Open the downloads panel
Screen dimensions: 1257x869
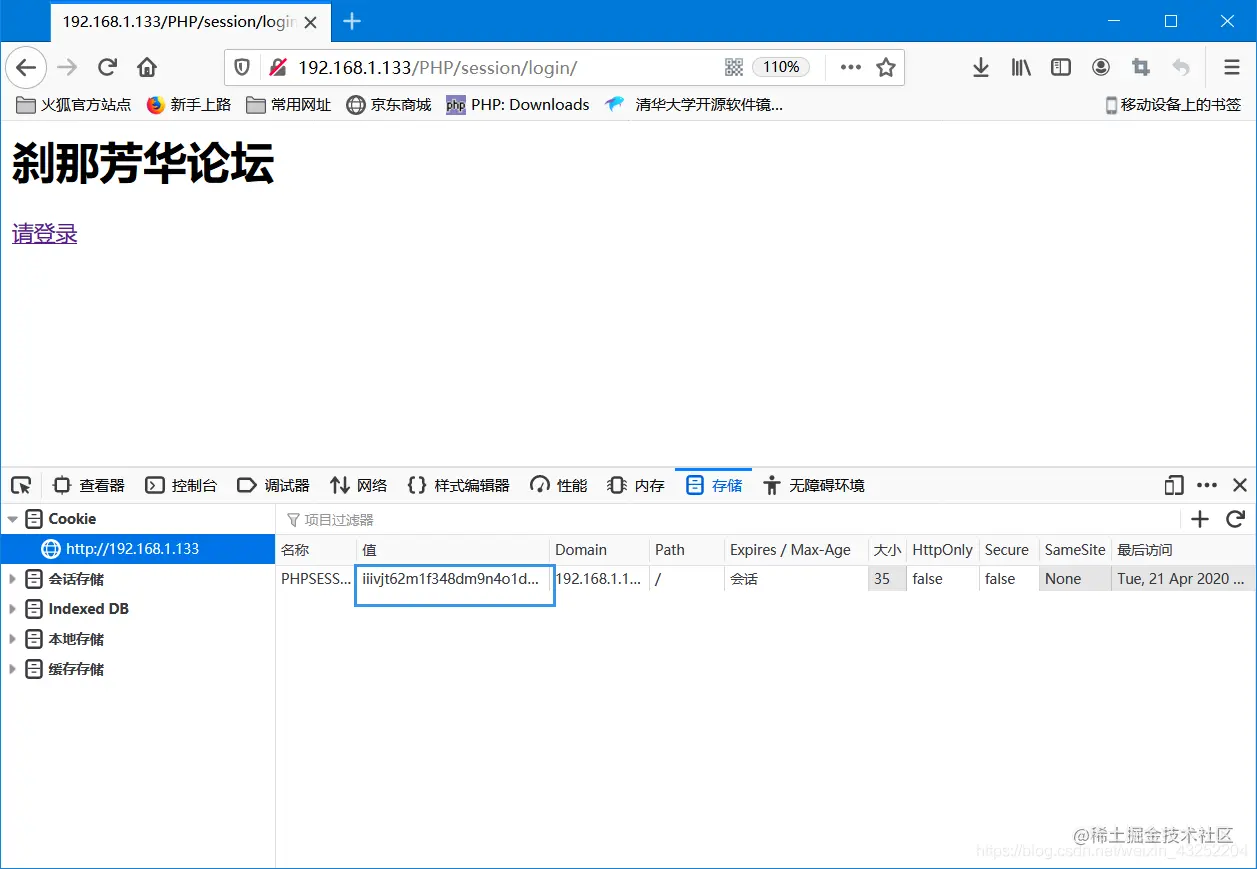981,67
